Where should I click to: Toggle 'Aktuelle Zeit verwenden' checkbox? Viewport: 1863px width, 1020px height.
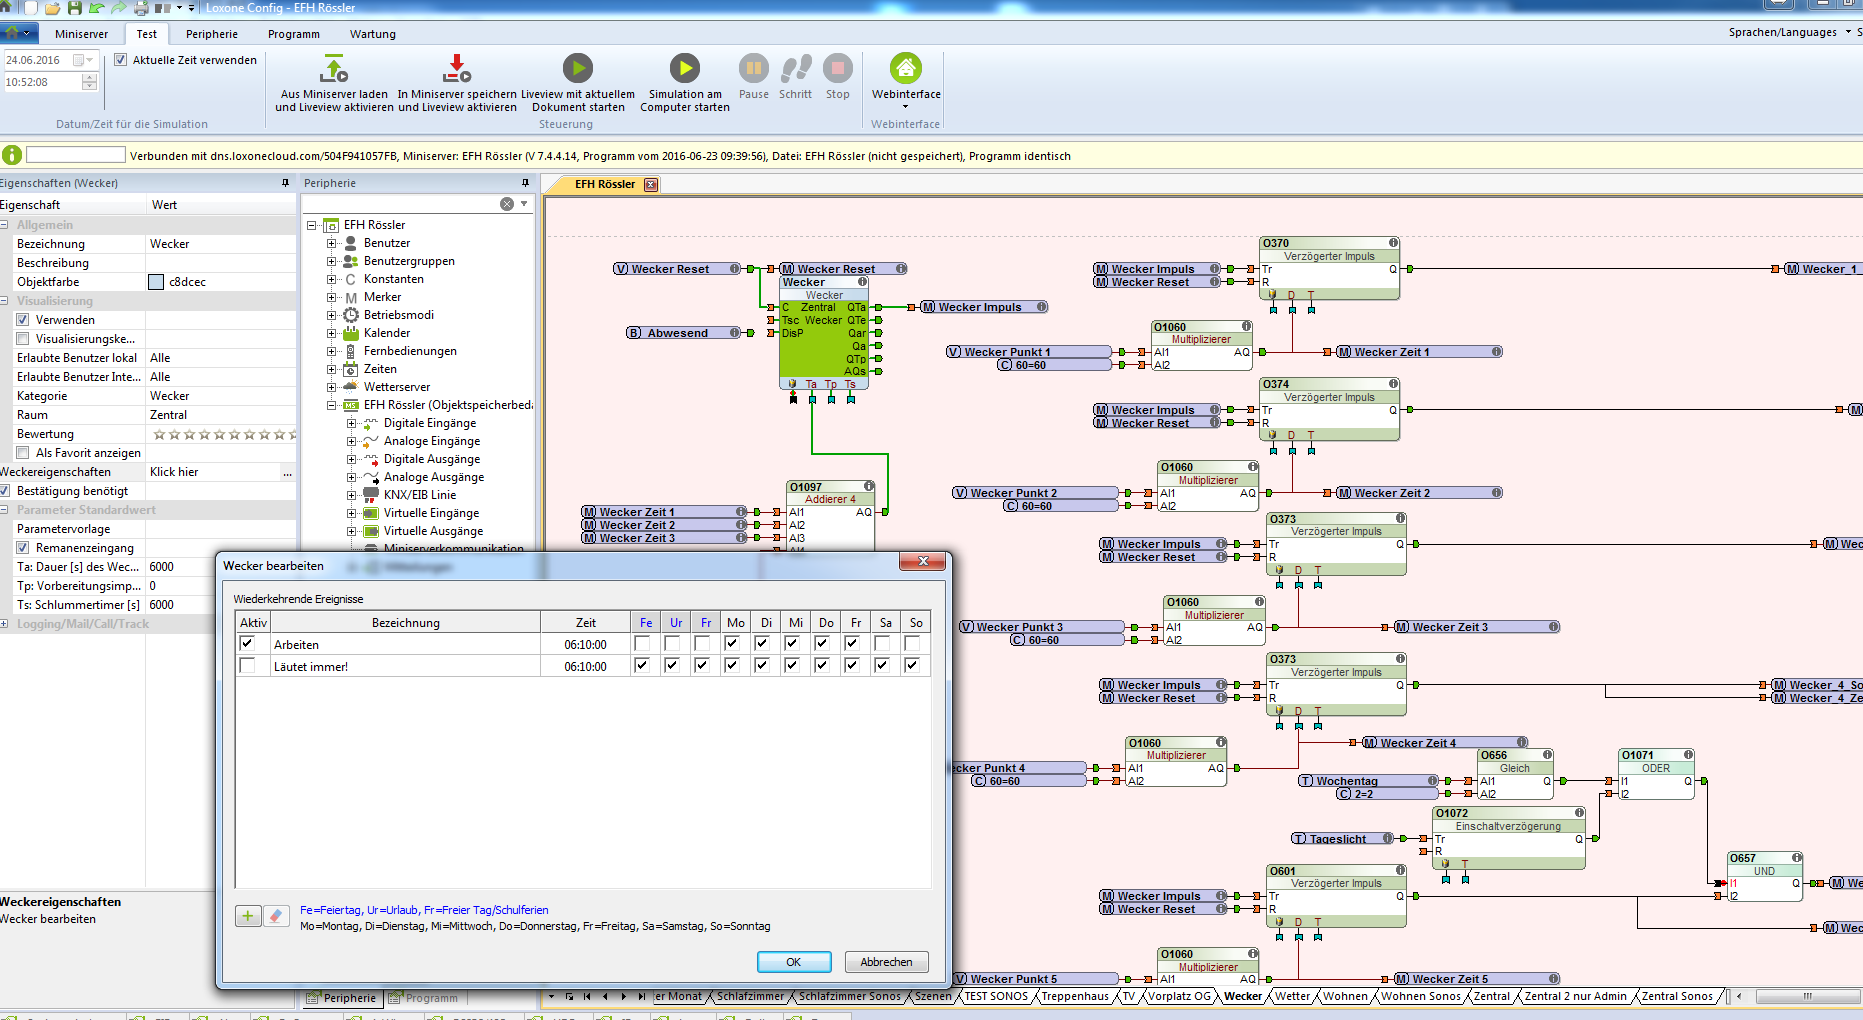(x=121, y=60)
